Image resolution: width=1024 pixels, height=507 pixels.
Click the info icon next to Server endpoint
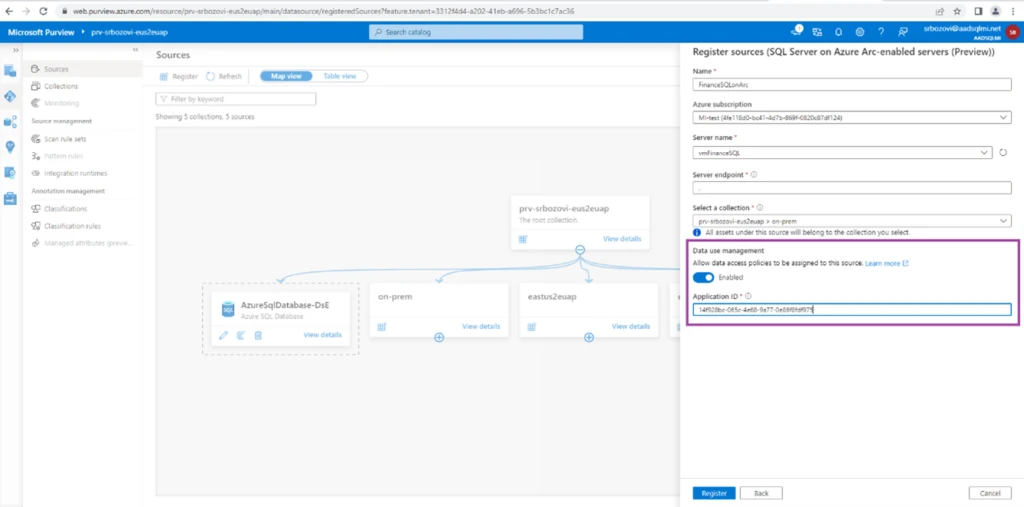click(754, 174)
